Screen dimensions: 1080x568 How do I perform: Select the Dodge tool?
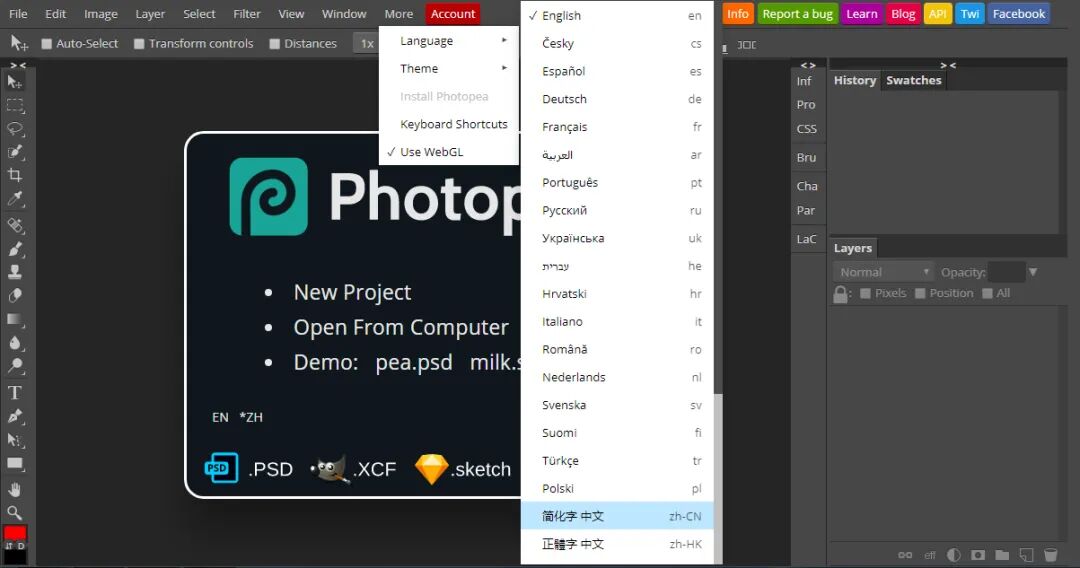pos(14,366)
